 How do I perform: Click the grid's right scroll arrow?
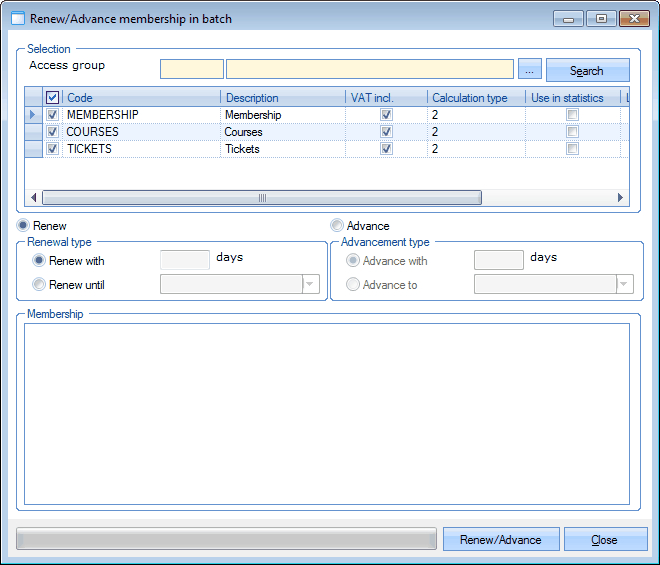(620, 198)
